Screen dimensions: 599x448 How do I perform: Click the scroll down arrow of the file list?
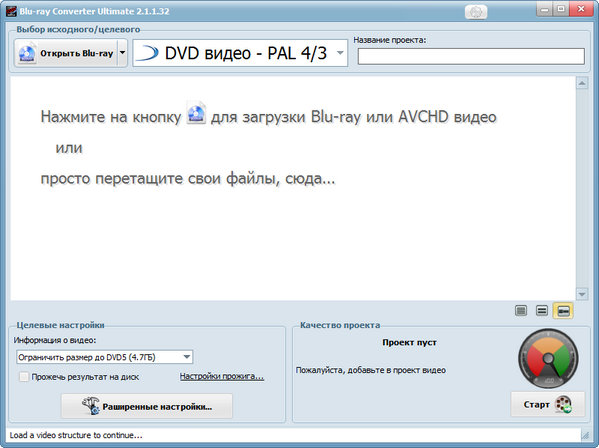click(582, 294)
